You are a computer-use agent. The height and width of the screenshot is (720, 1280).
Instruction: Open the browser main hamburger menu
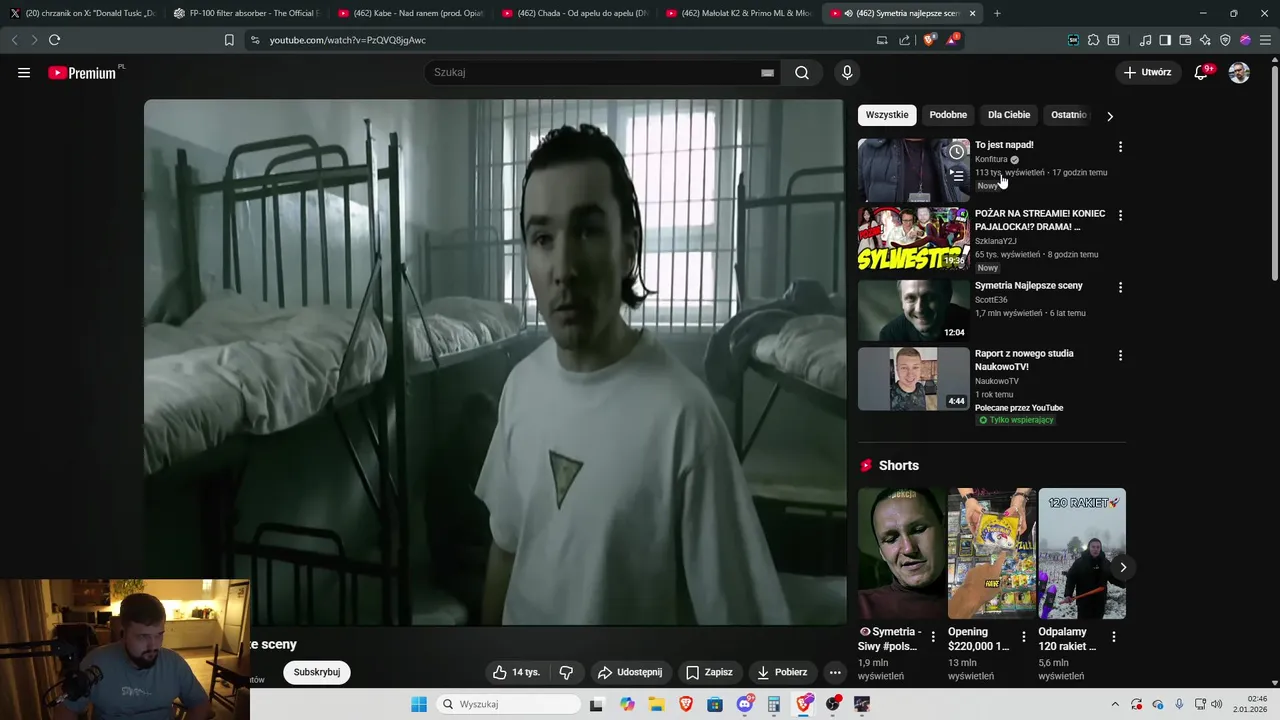(x=1265, y=40)
